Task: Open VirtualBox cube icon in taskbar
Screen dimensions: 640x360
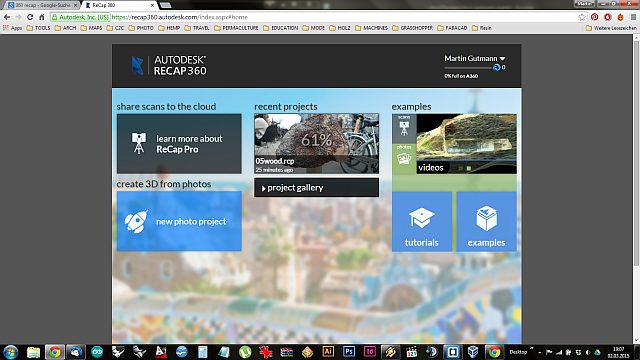Action: [x=473, y=351]
